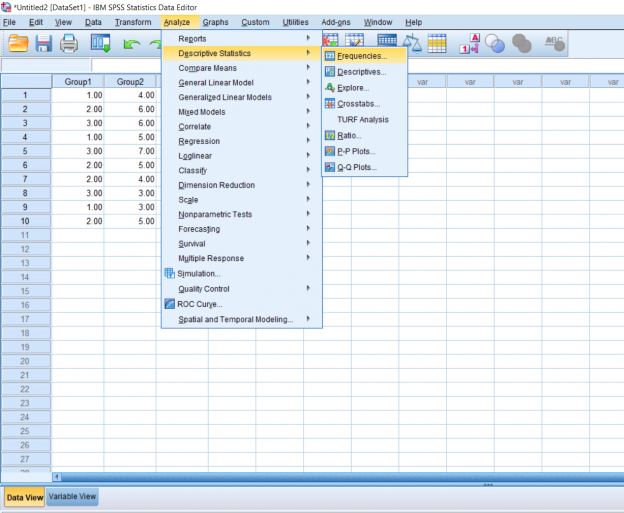Click the Q-Q Plots item icon
624x513 pixels.
[330, 167]
